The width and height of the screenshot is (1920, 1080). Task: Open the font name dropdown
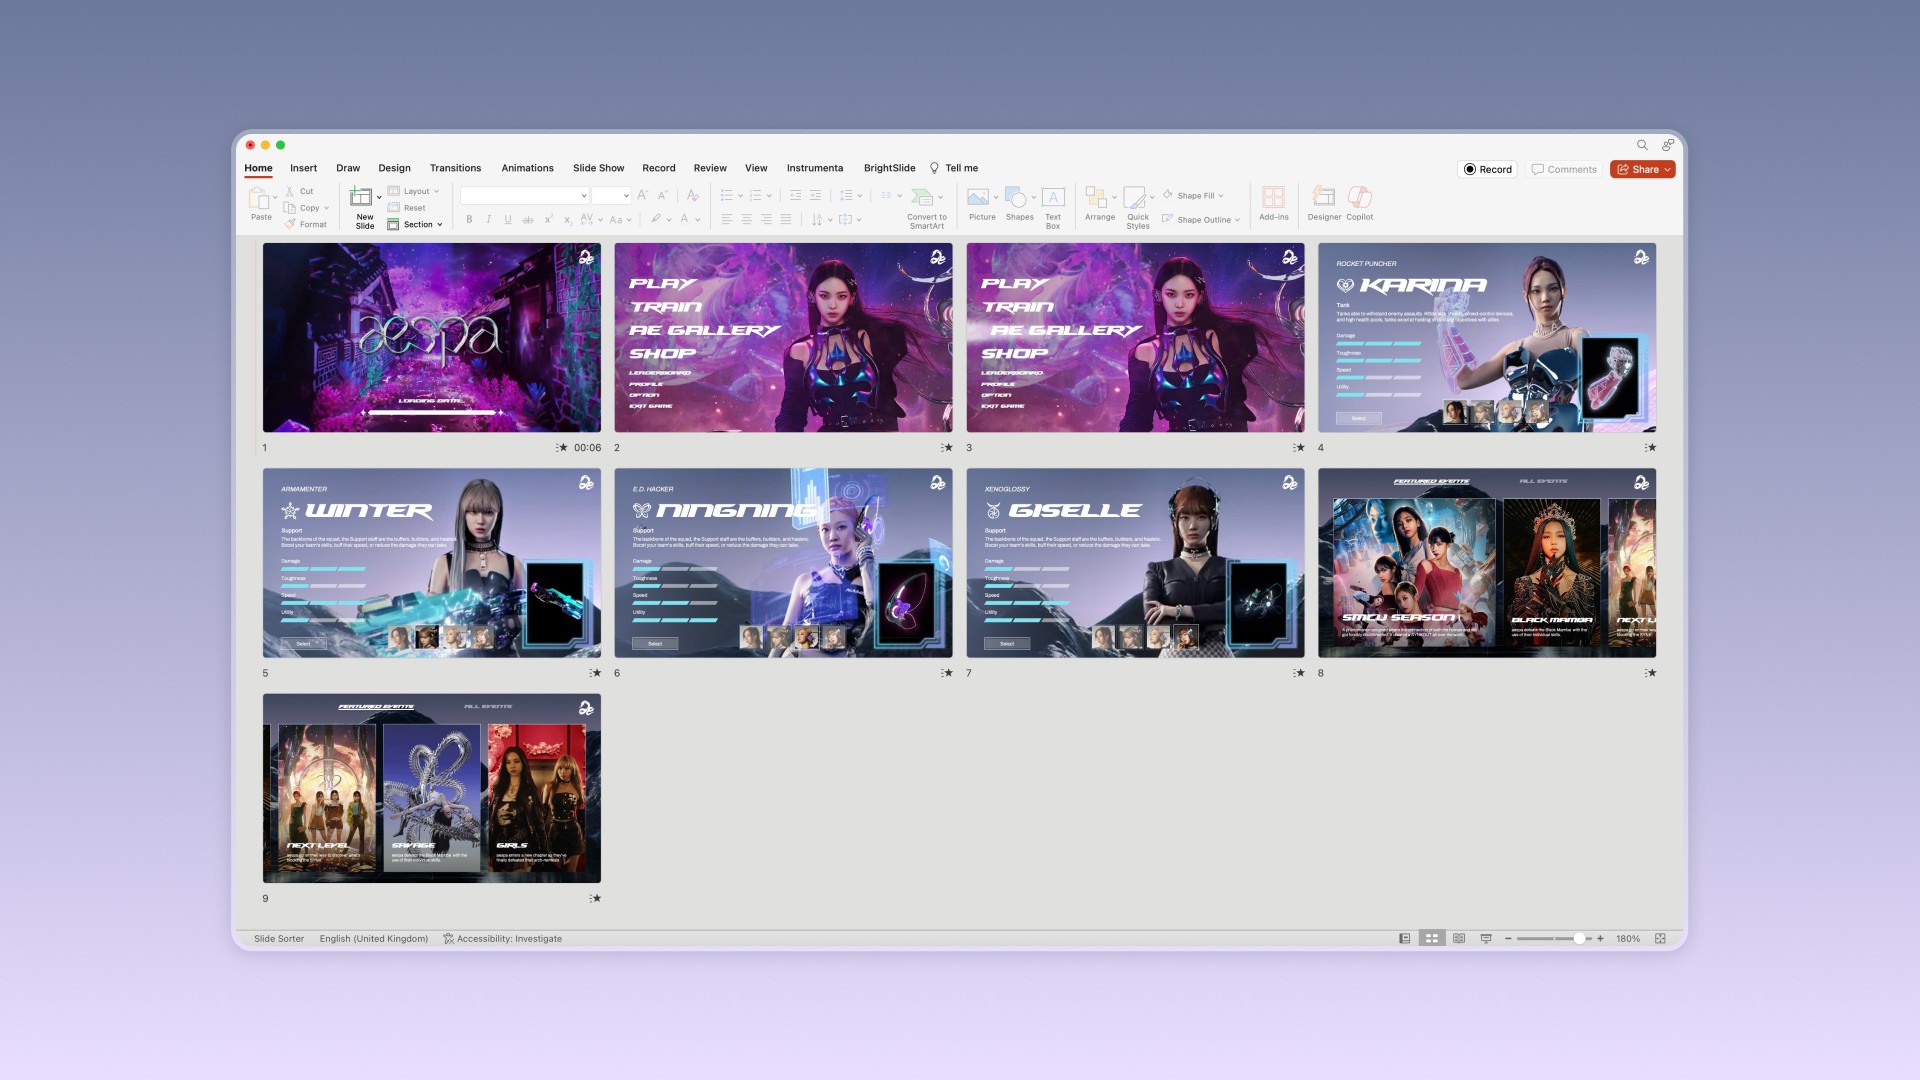(584, 196)
